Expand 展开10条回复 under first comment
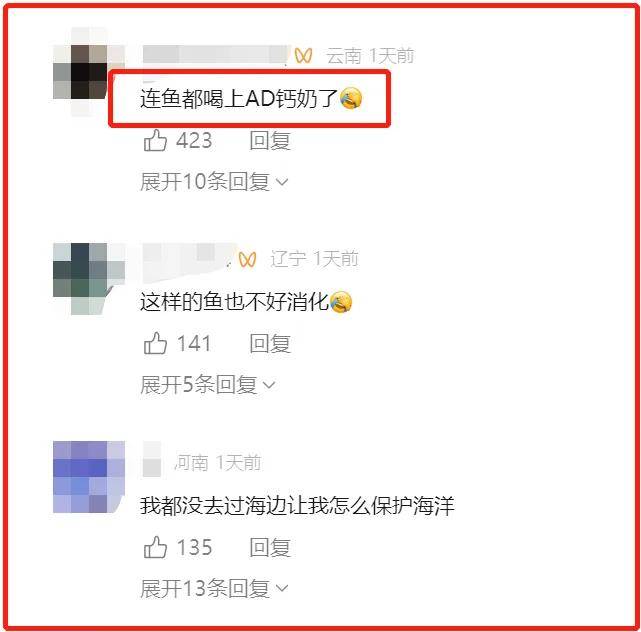 pos(214,182)
